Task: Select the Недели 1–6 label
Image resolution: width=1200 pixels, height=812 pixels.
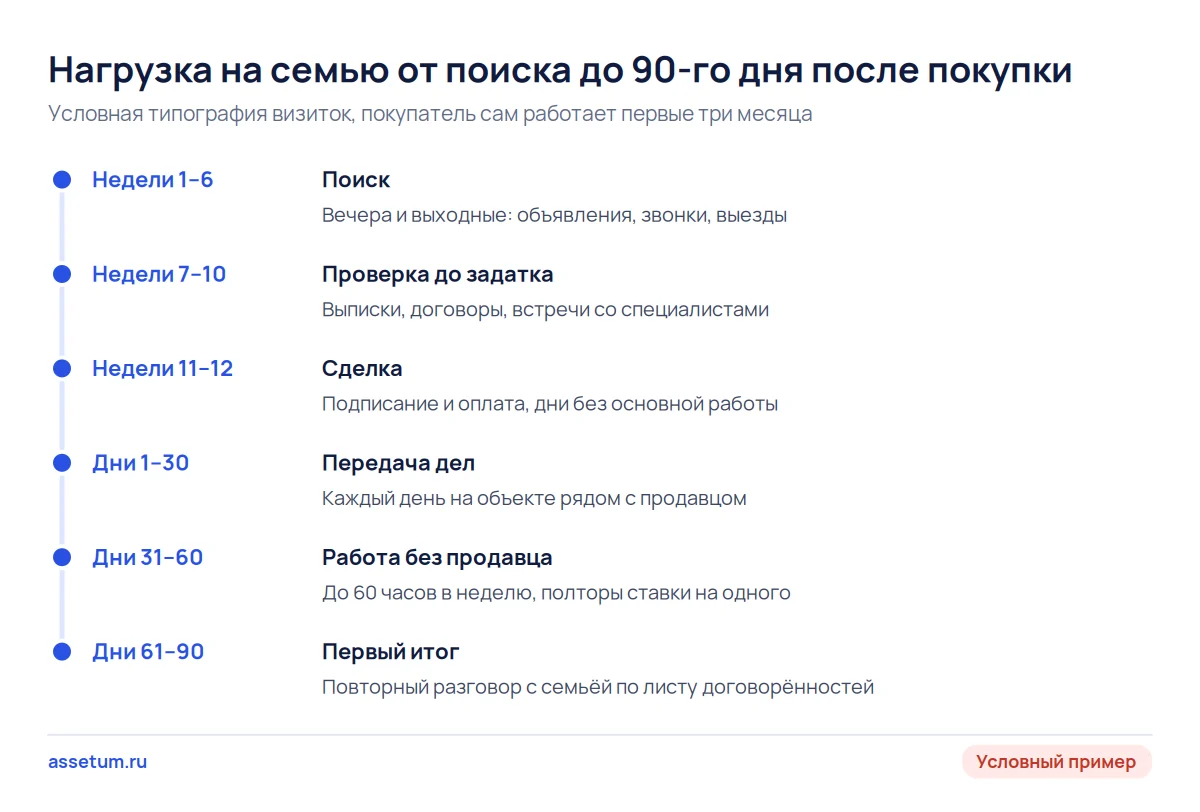Action: click(x=153, y=180)
